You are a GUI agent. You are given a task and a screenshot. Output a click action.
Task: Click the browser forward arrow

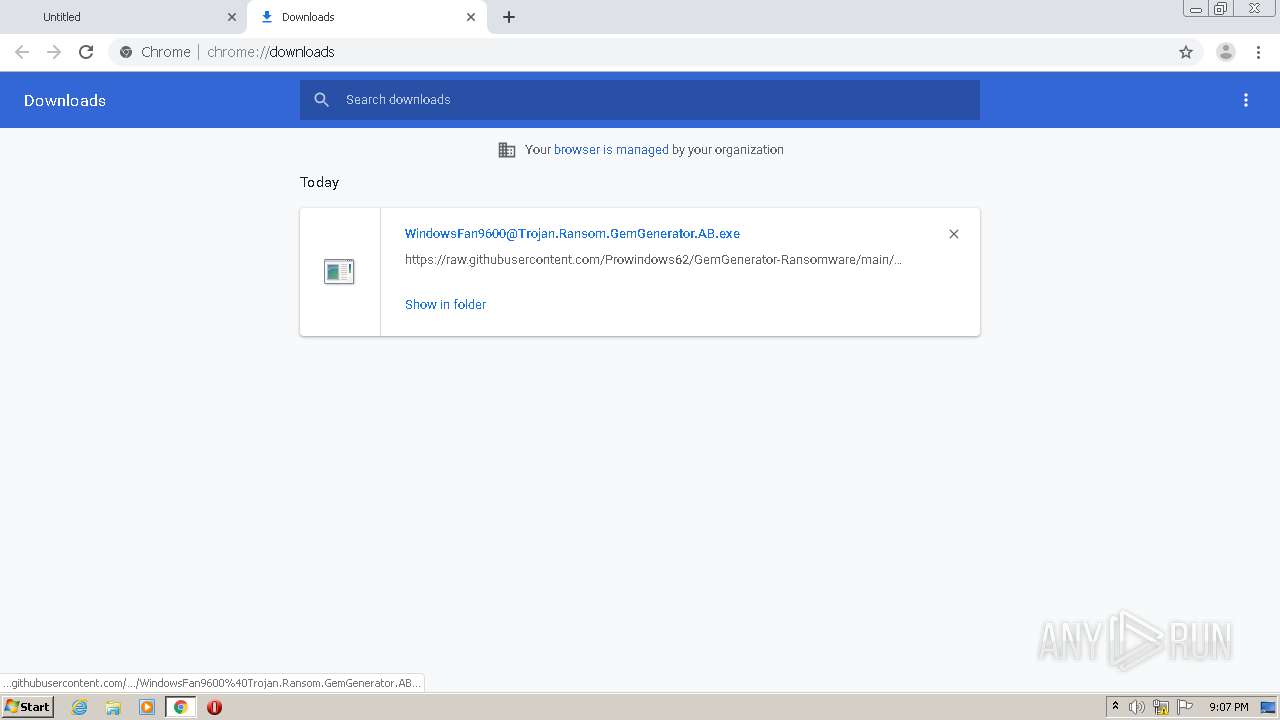click(x=54, y=52)
